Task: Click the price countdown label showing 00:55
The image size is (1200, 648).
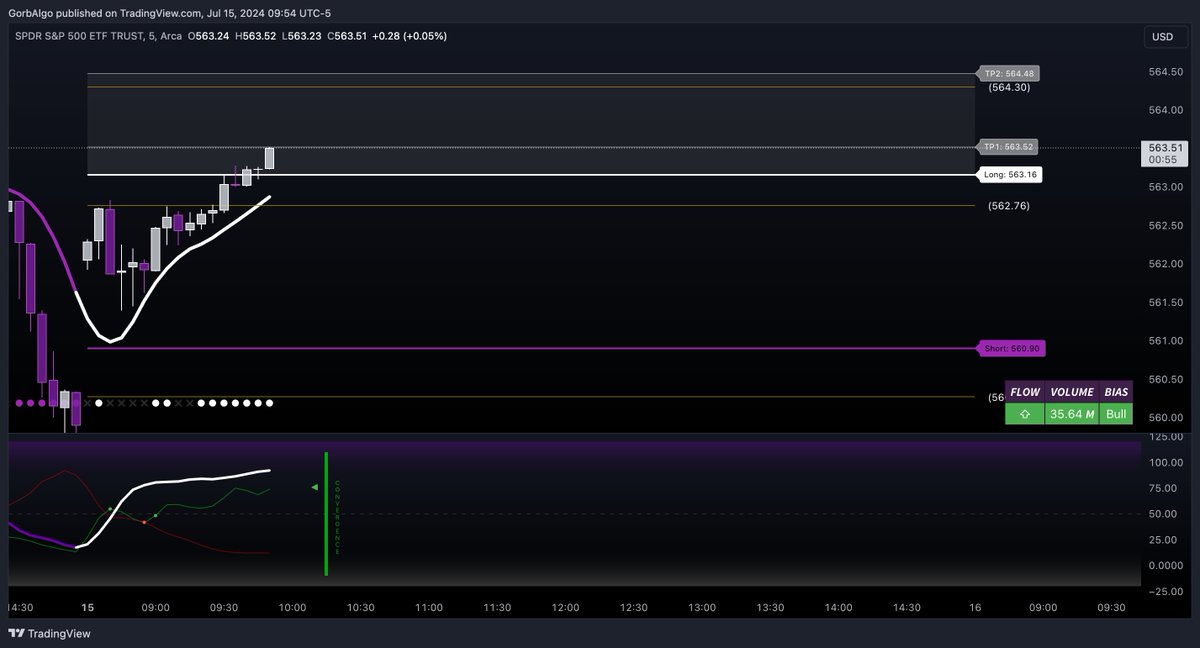Action: point(1163,157)
